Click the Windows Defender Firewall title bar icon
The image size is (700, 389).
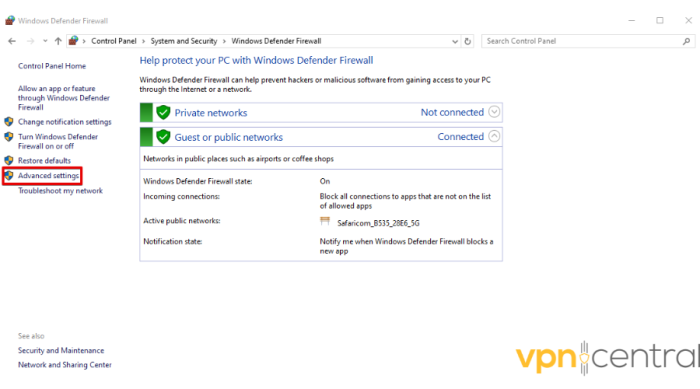10,21
